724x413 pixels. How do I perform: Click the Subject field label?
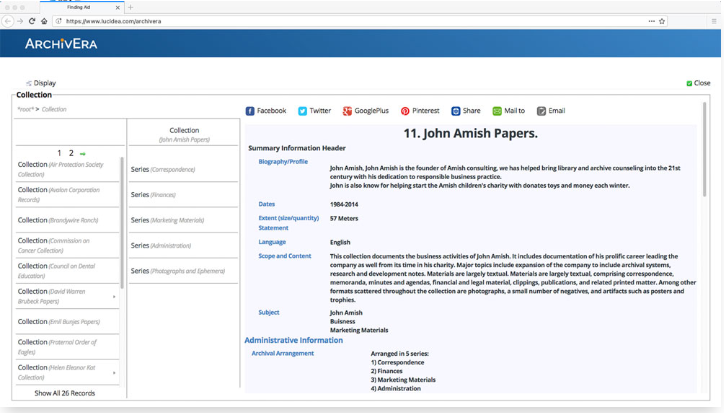(x=269, y=312)
